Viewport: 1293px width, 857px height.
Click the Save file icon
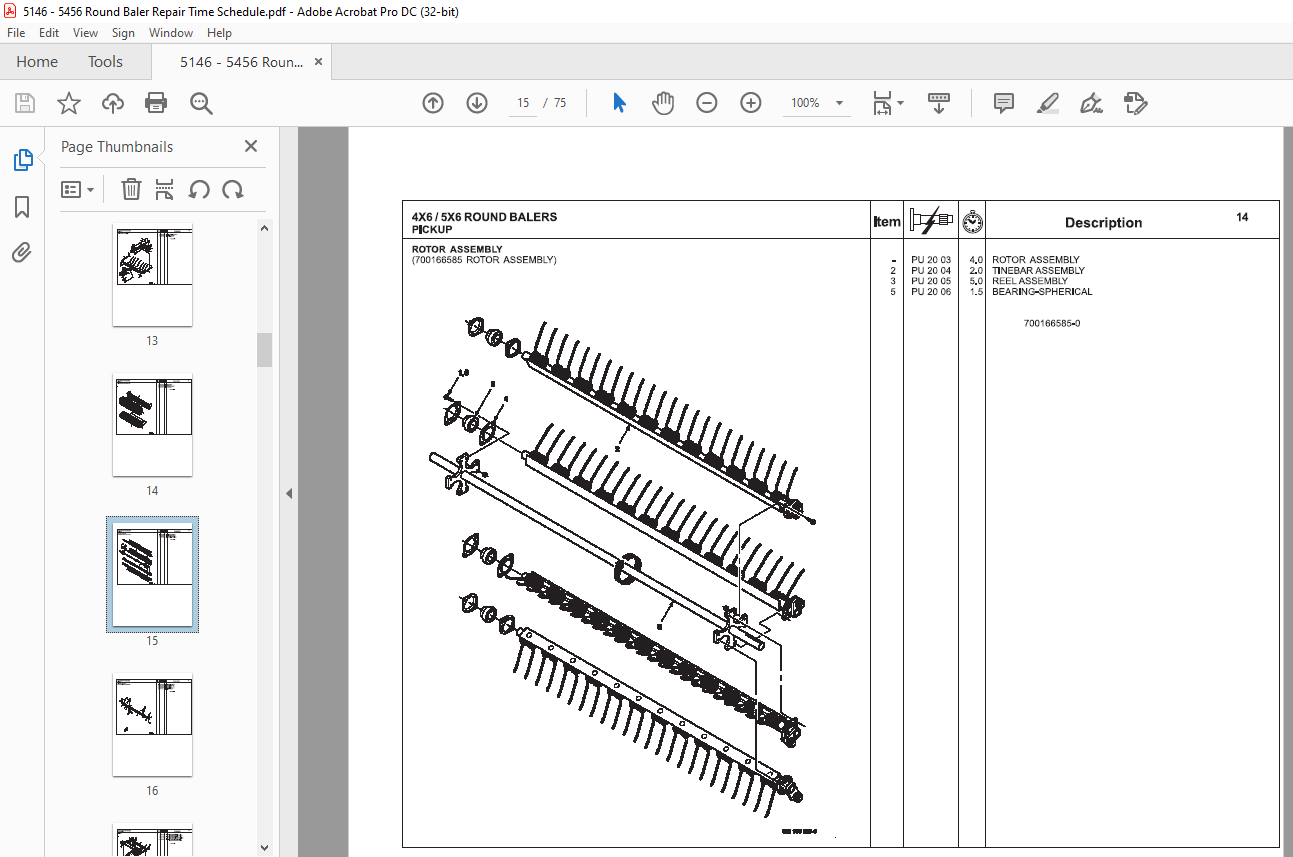(x=25, y=103)
